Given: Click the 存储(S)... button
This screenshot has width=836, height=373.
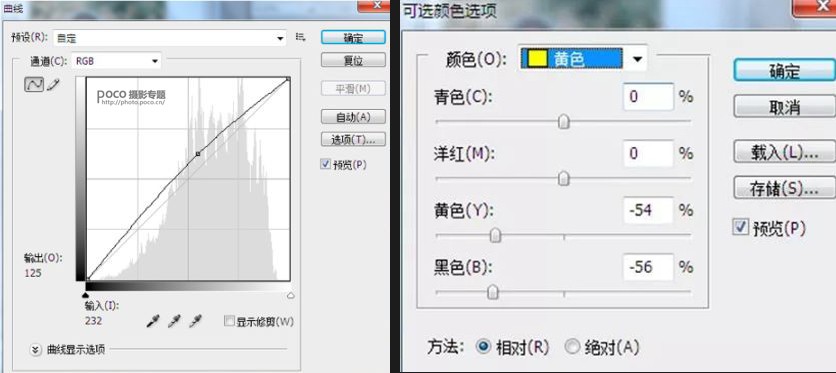Looking at the screenshot, I should point(784,188).
